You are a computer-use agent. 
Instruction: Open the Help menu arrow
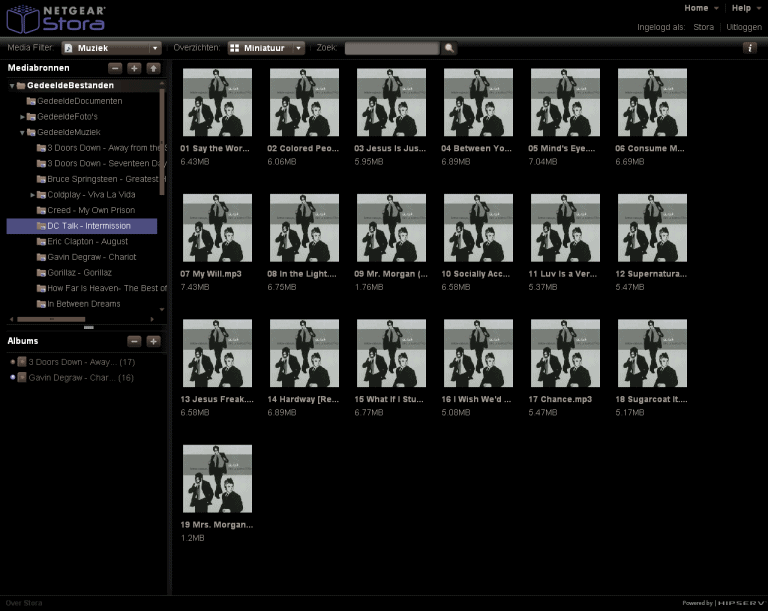[759, 8]
